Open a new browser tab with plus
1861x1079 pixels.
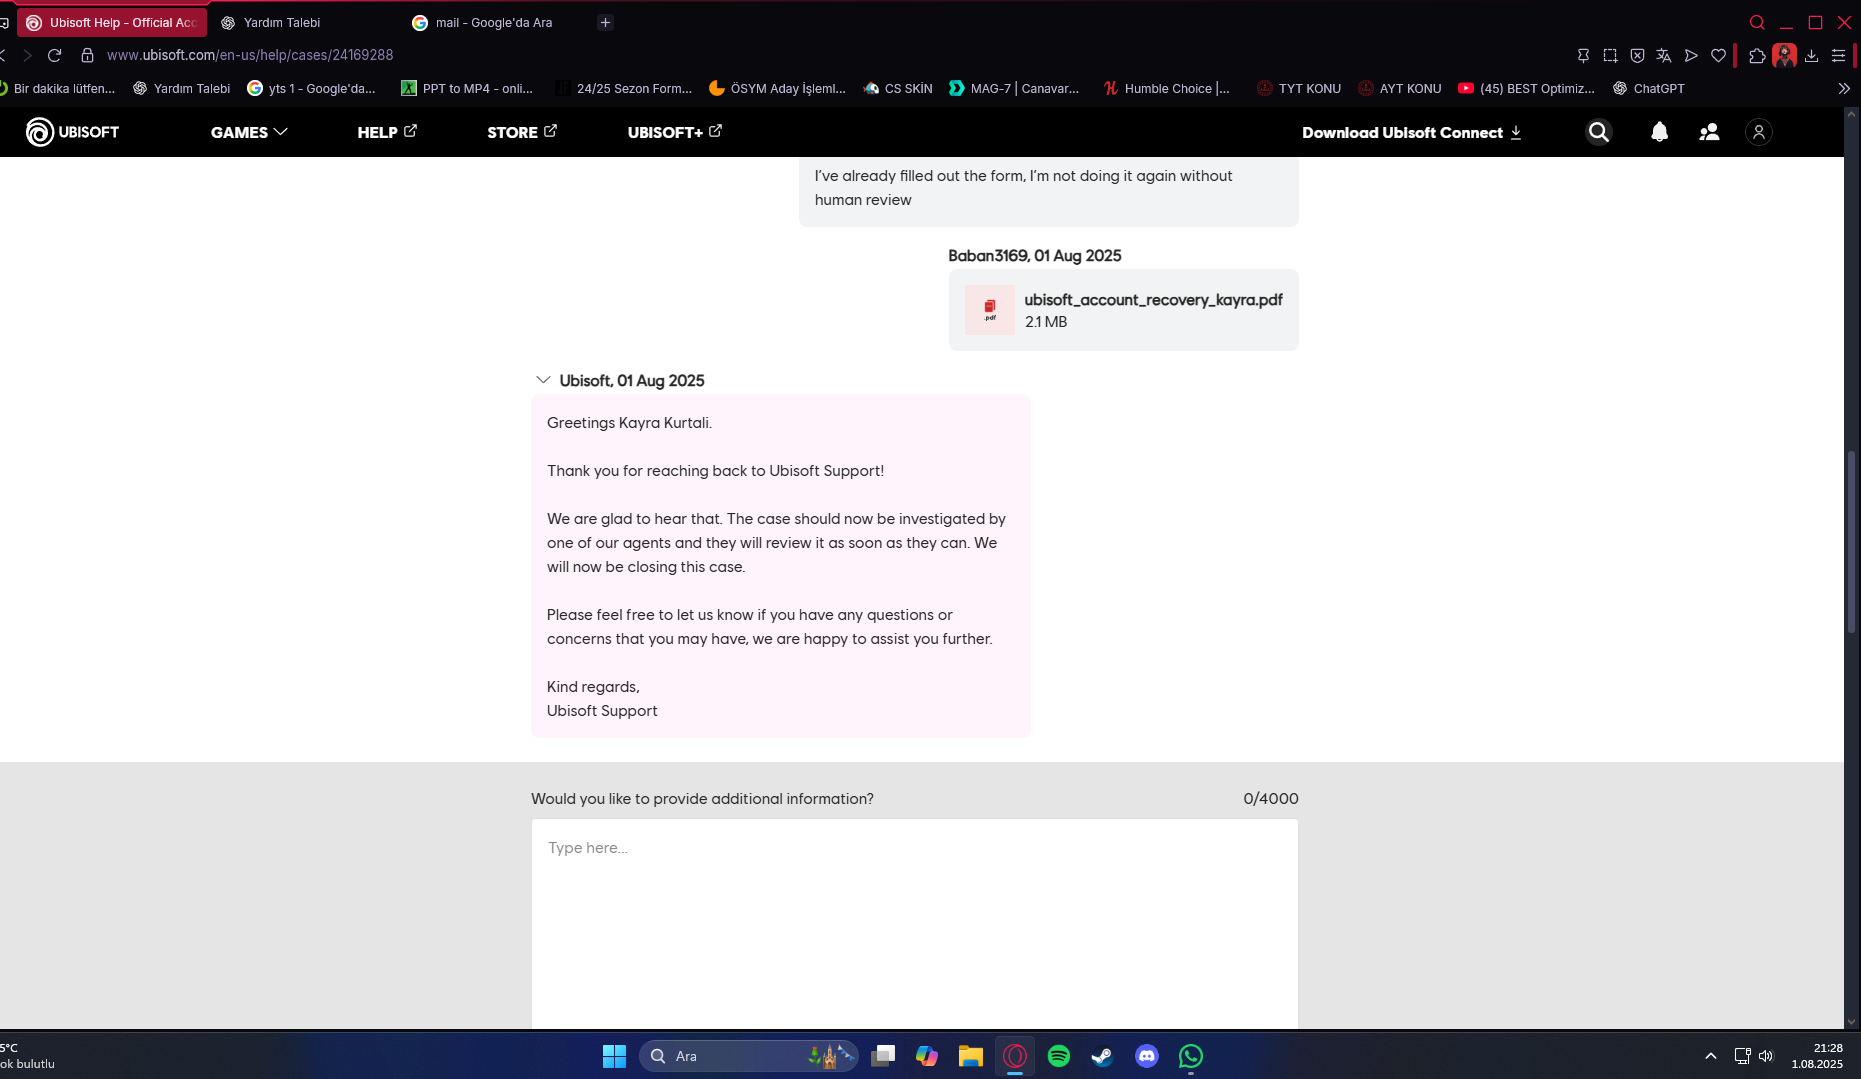pyautogui.click(x=605, y=22)
